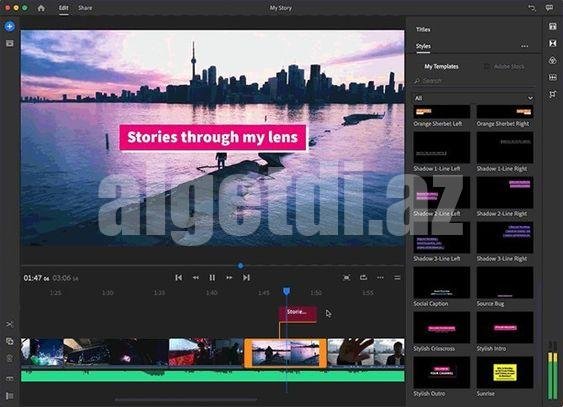Open the project panel icon below plus
Screen dimensions: 563x407
(x=10, y=43)
